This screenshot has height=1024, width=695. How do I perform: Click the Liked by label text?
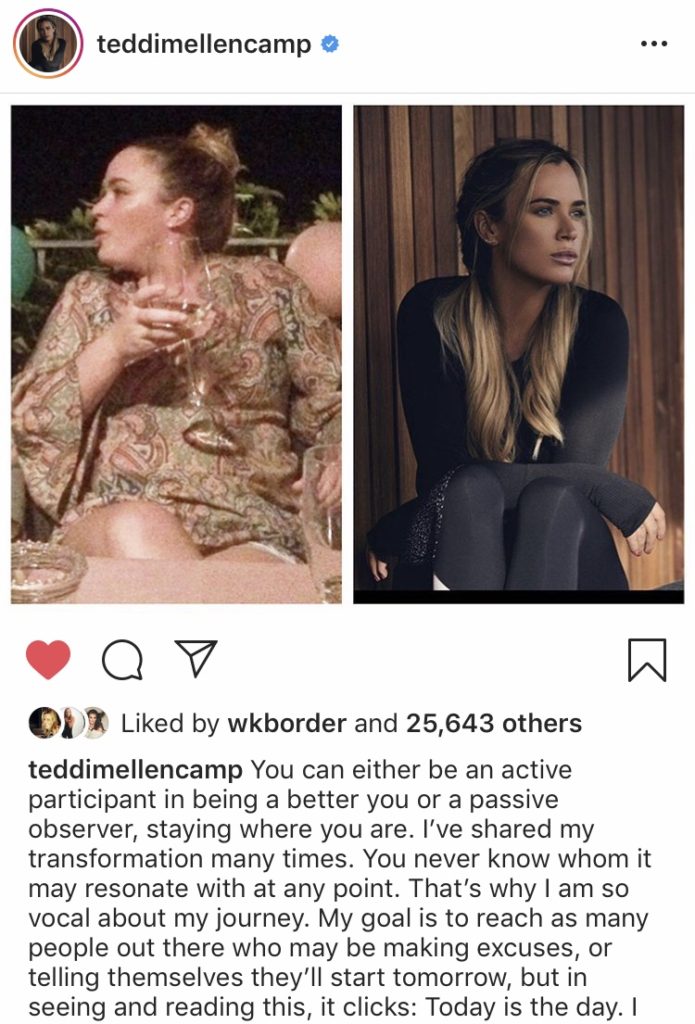click(170, 723)
